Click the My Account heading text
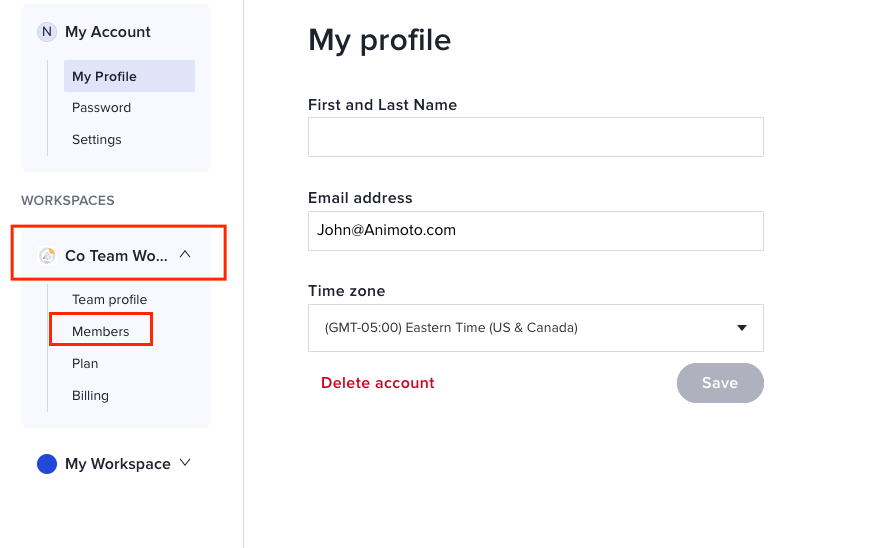This screenshot has width=873, height=548. (x=108, y=32)
